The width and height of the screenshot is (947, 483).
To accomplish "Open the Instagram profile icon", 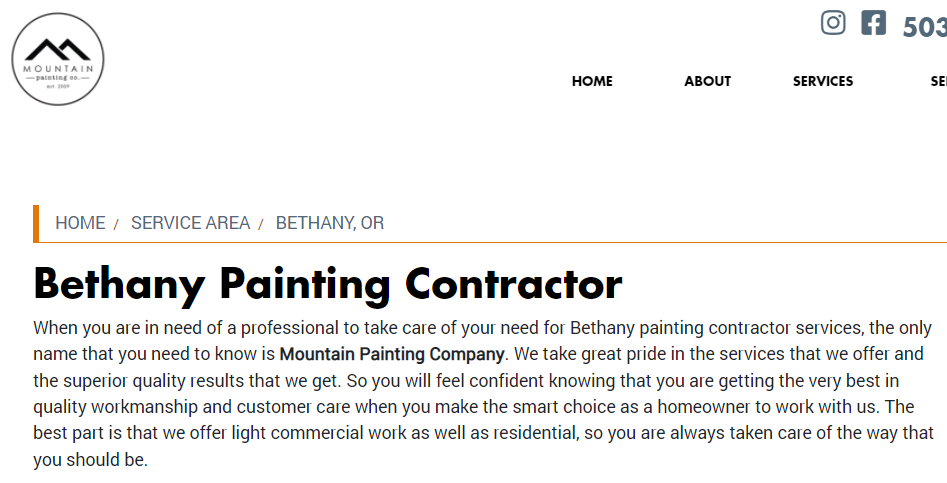I will 833,23.
